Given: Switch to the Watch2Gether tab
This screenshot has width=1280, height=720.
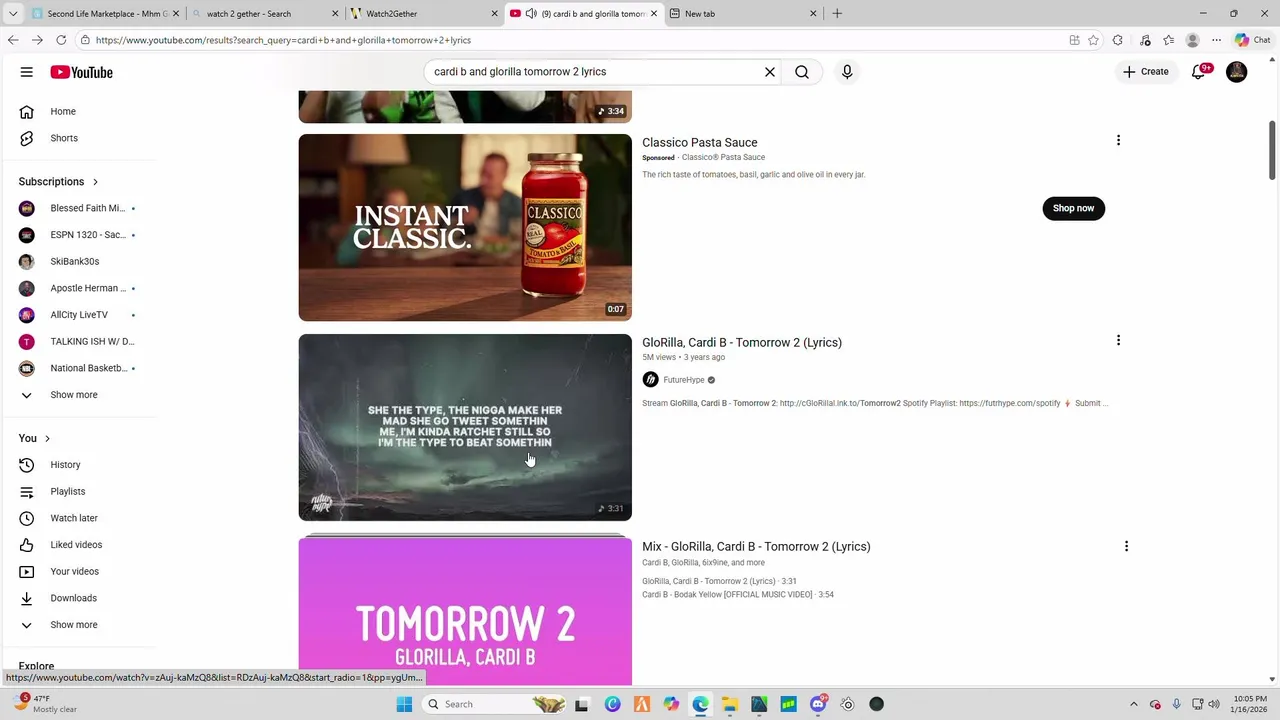Looking at the screenshot, I should click(x=424, y=14).
